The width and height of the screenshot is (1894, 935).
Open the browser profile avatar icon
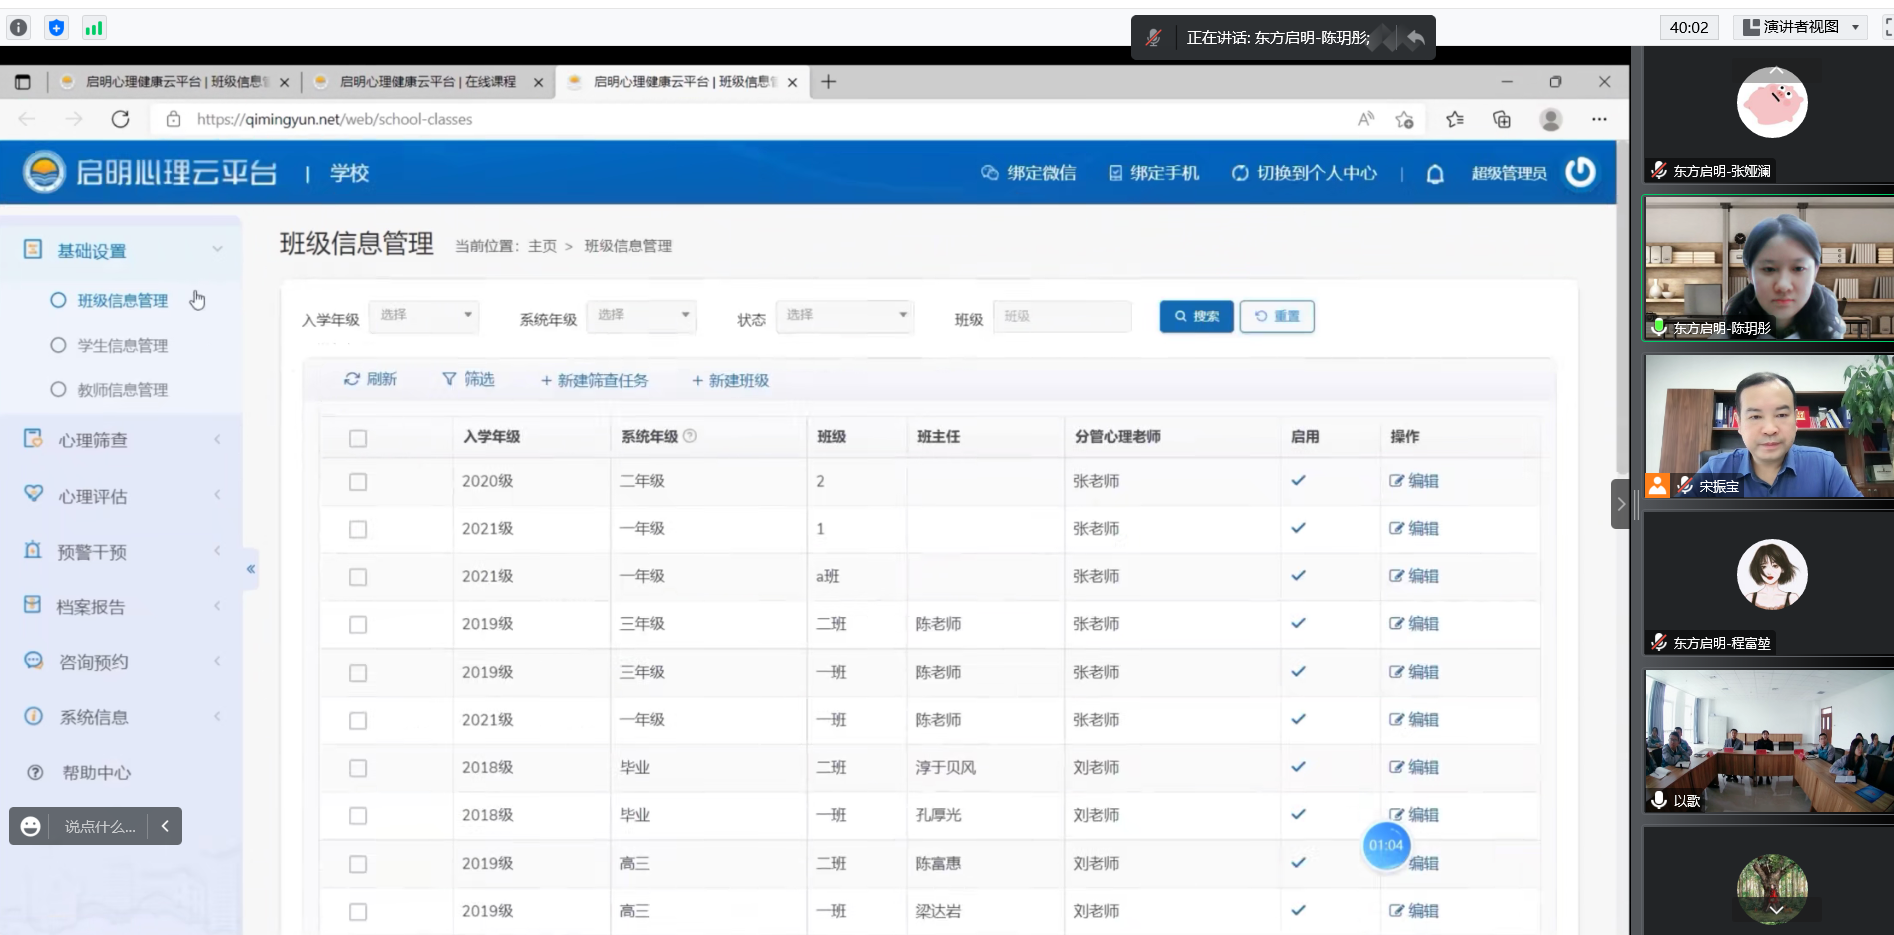(x=1550, y=119)
